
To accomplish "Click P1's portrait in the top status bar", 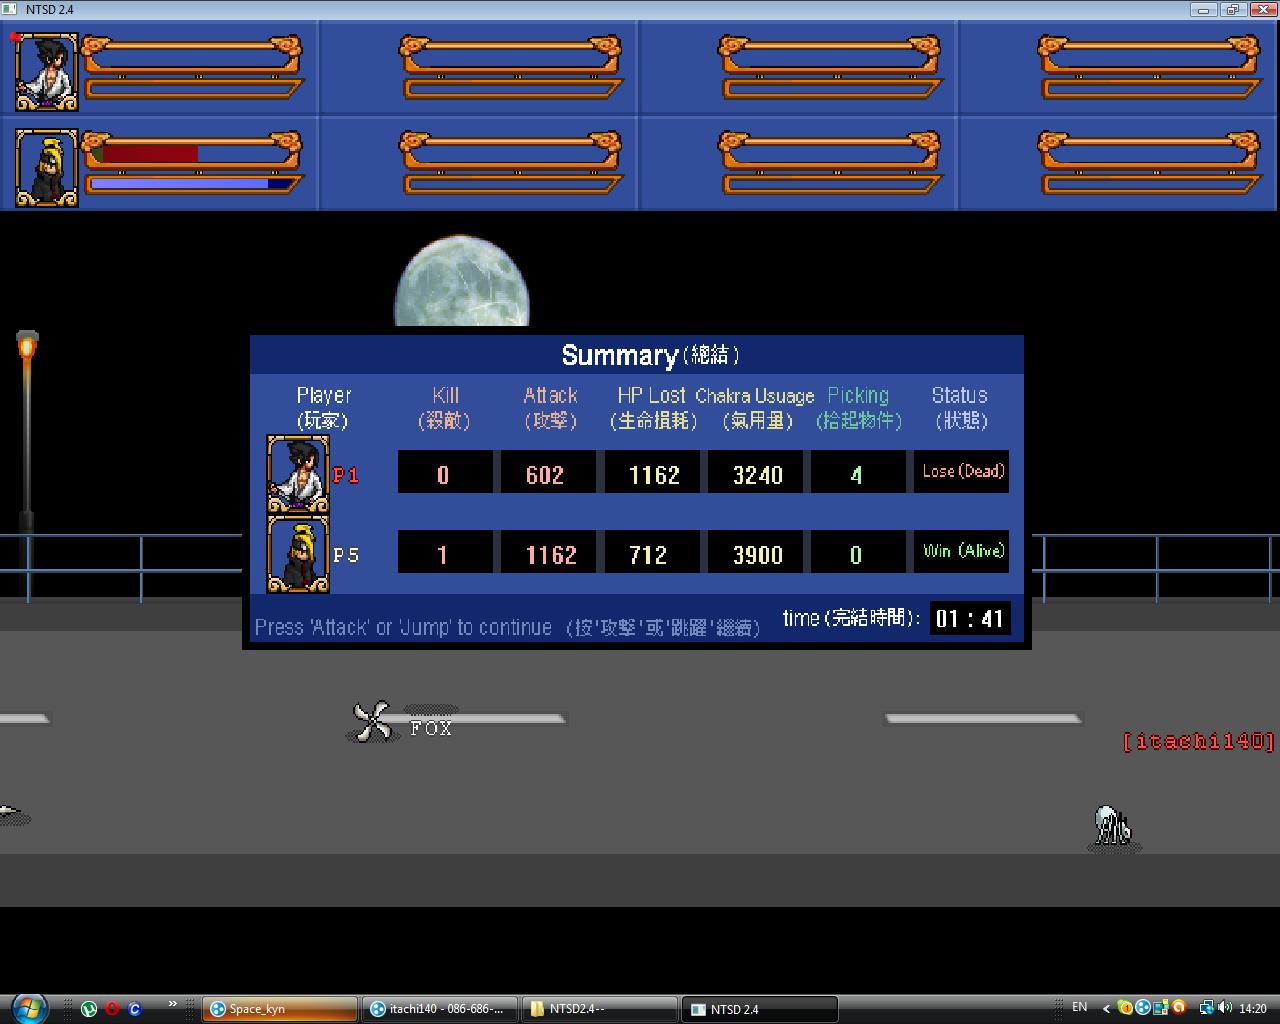I will (x=46, y=71).
